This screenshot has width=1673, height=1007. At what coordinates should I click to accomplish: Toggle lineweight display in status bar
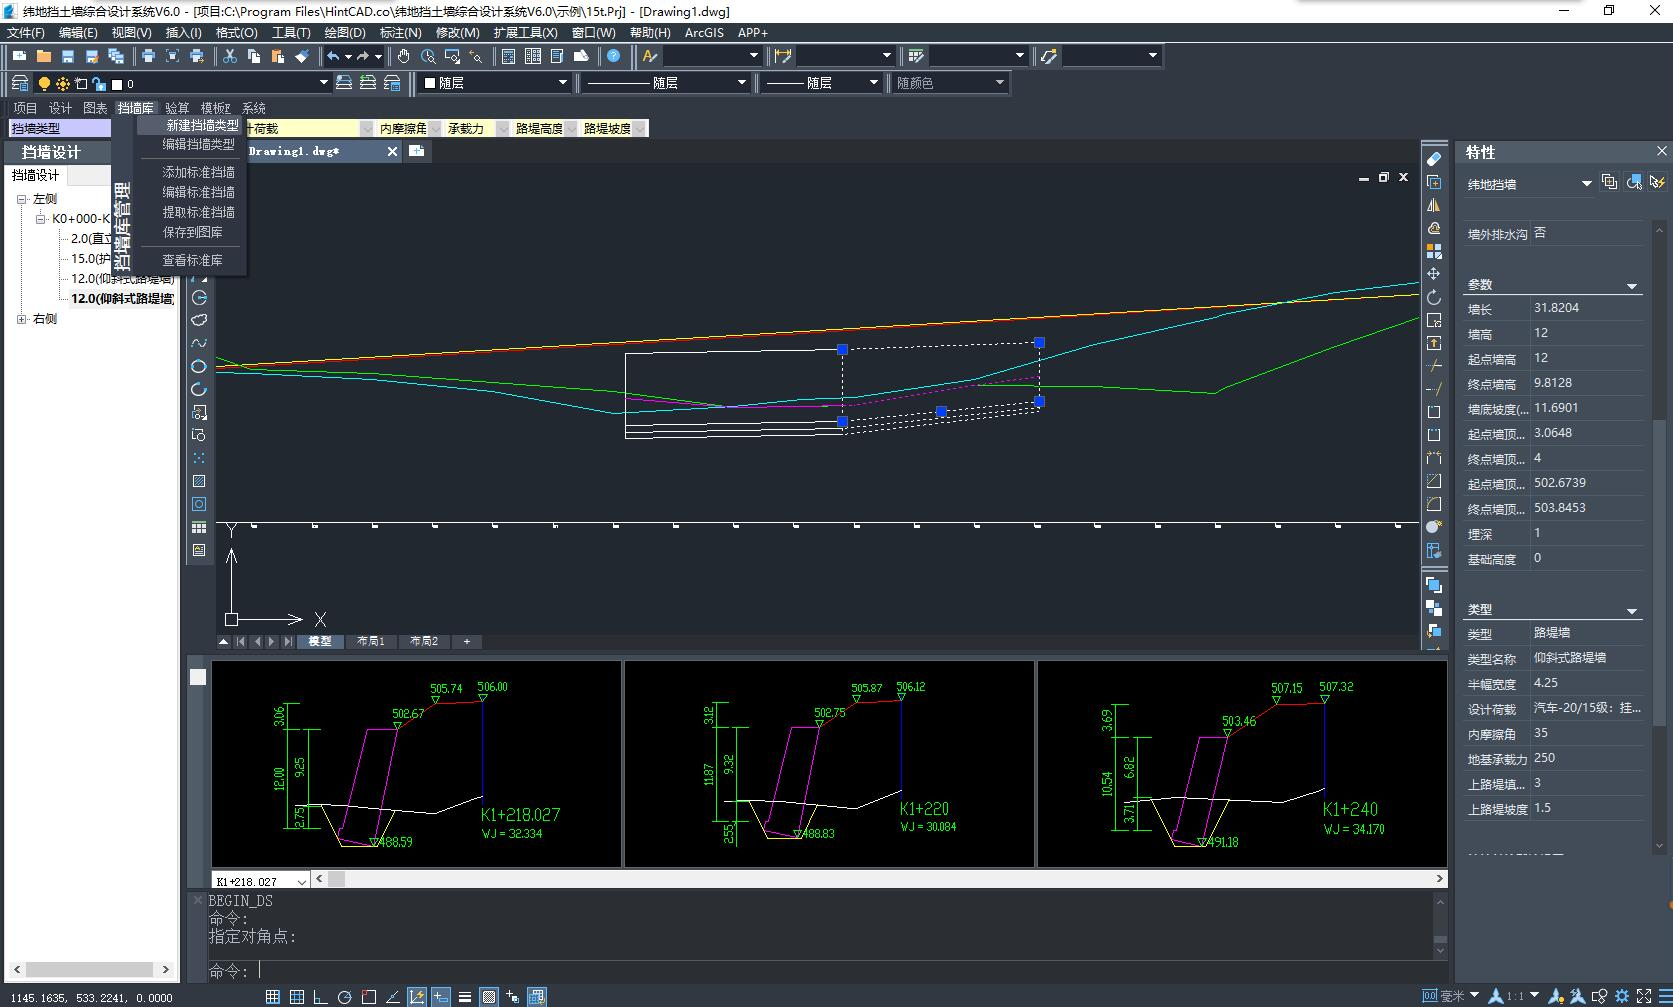click(x=465, y=996)
